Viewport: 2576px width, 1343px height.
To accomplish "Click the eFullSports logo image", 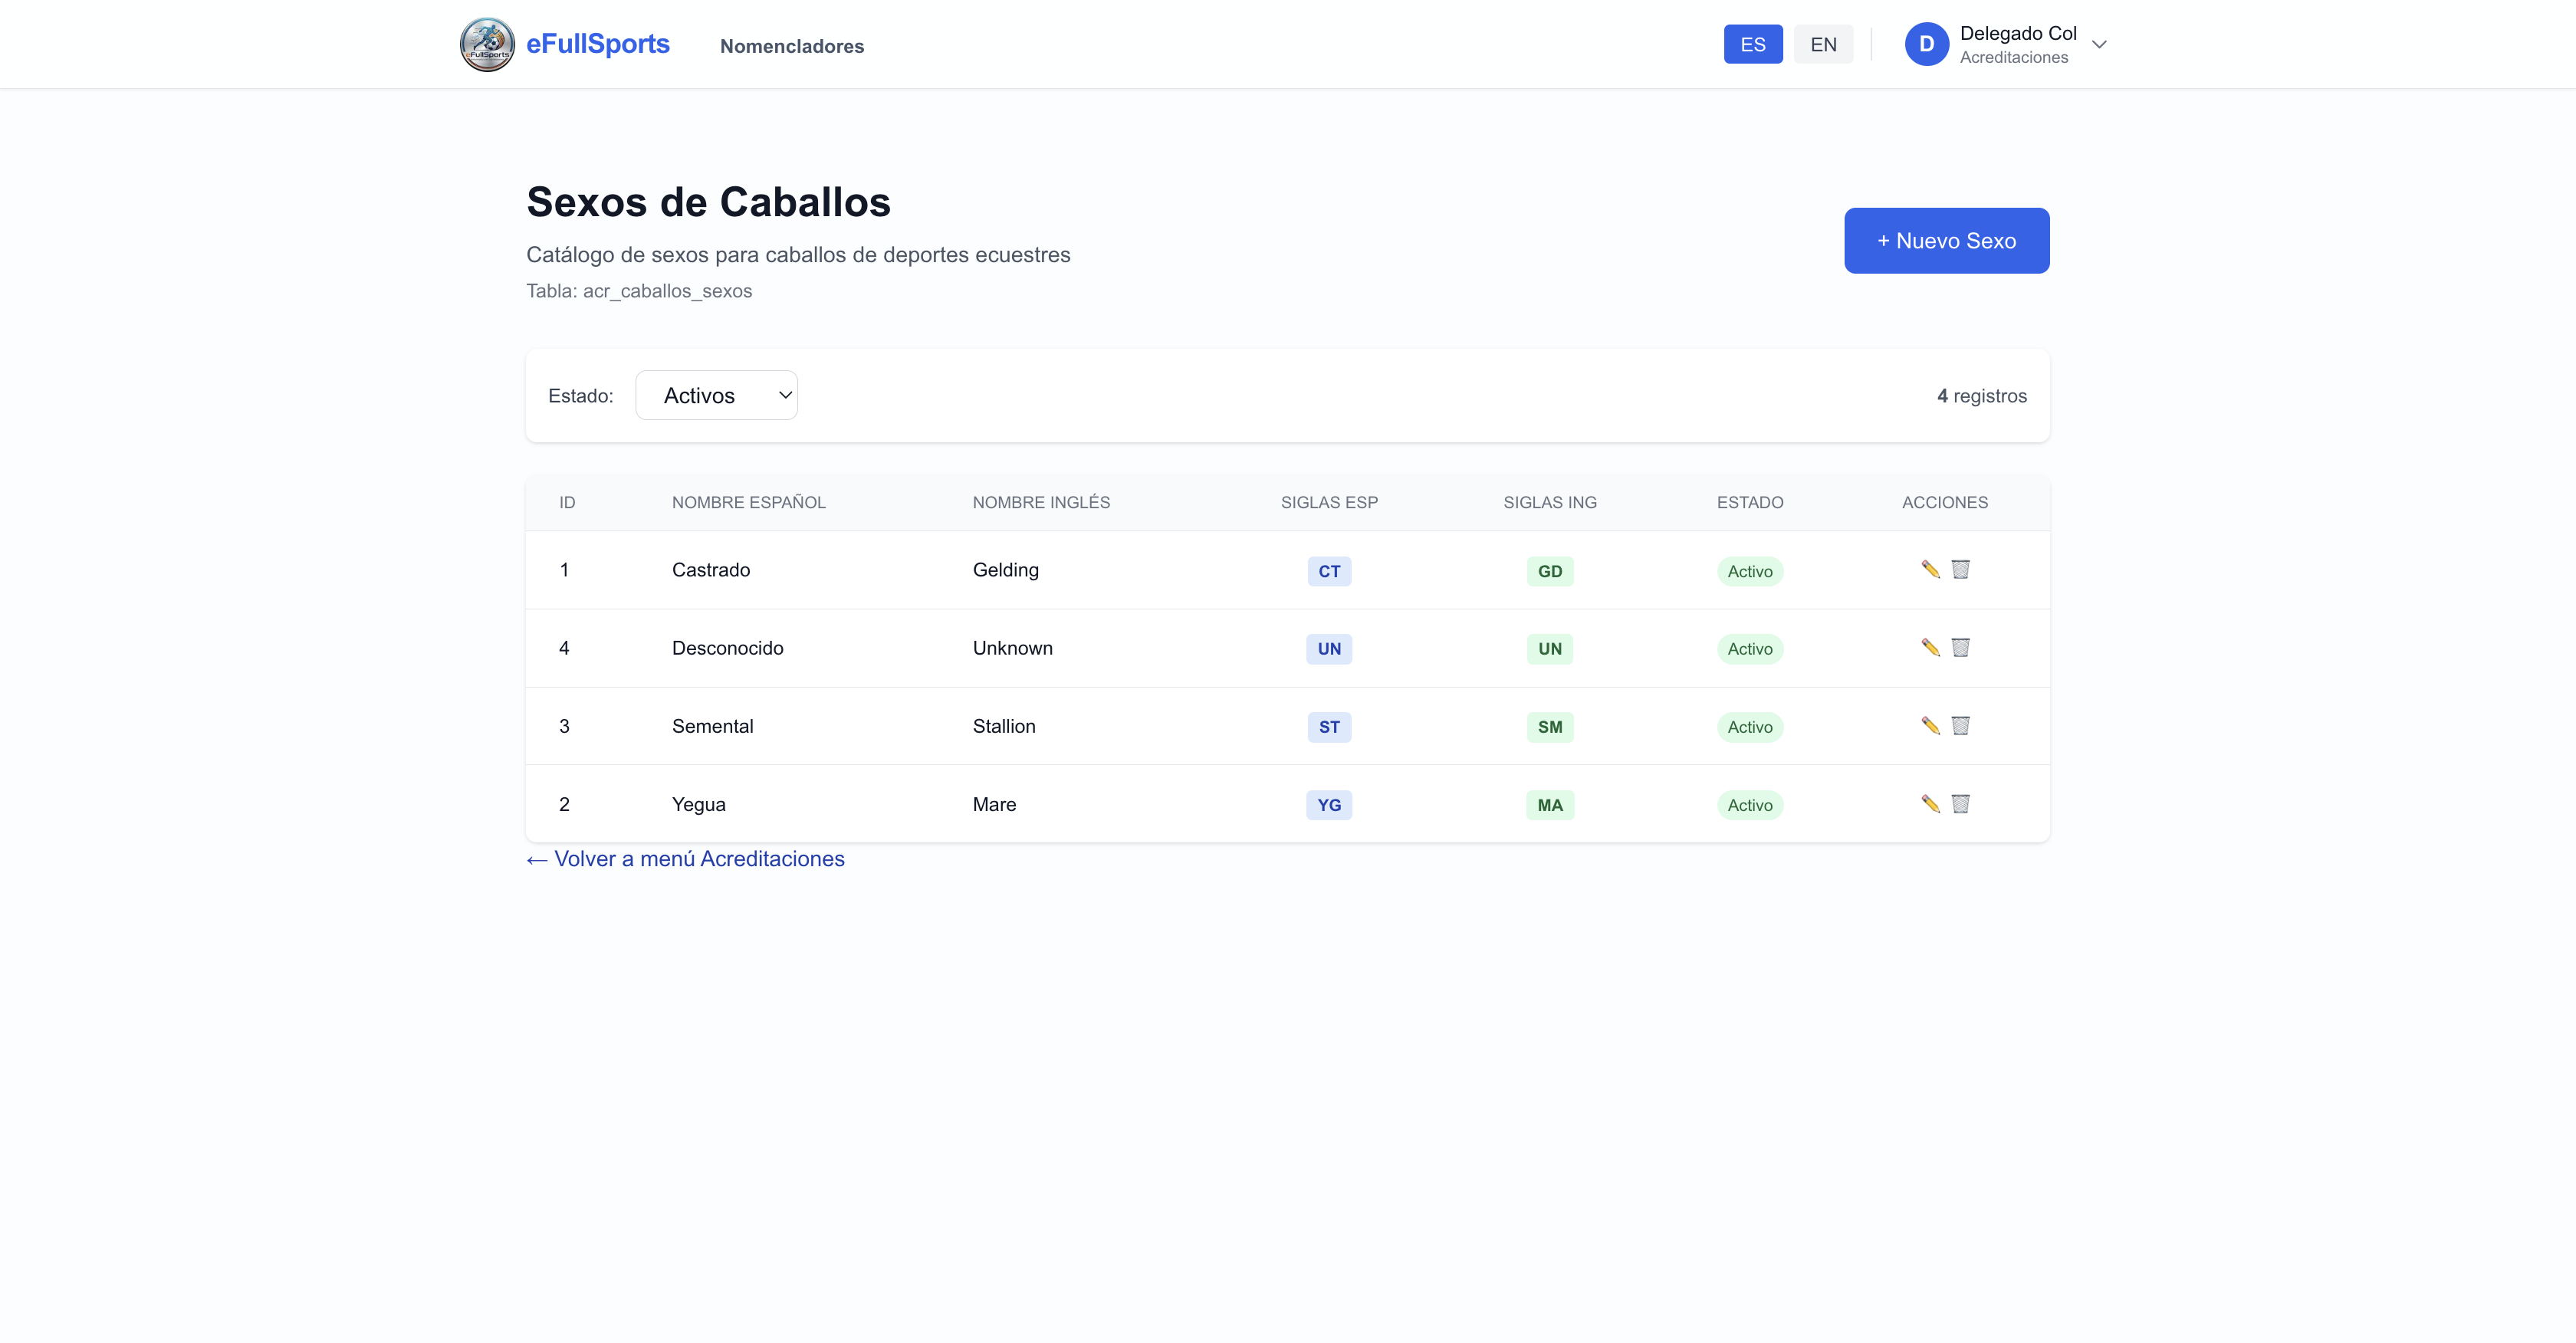I will [487, 44].
